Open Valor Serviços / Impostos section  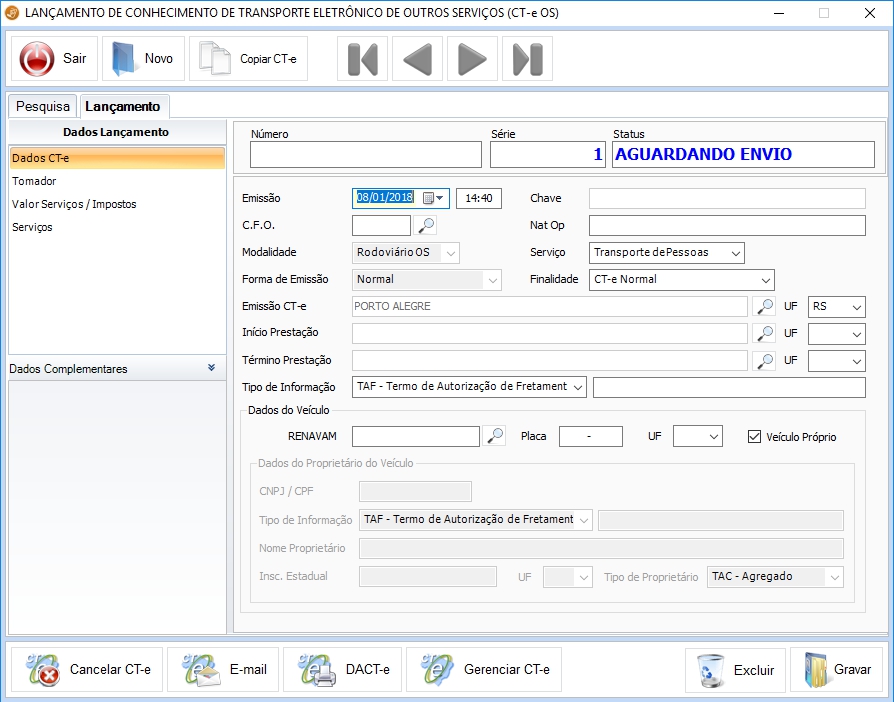[x=117, y=204]
